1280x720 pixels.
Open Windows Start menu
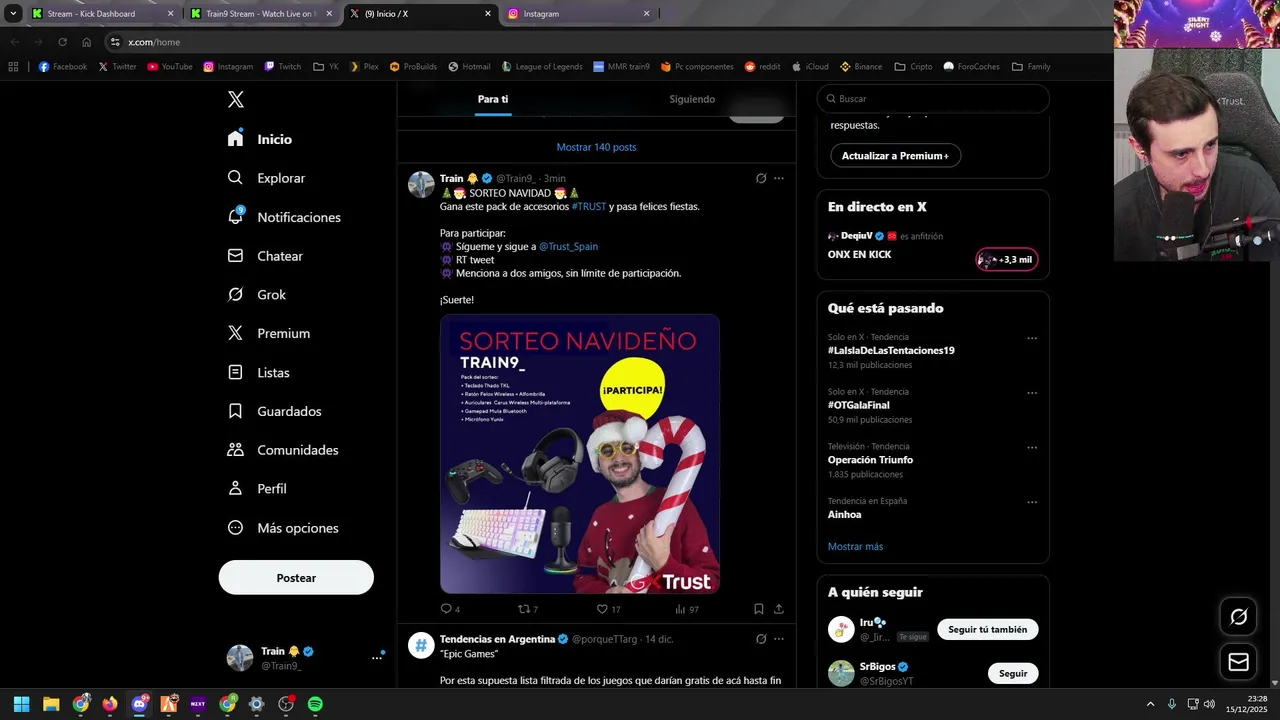pos(21,704)
